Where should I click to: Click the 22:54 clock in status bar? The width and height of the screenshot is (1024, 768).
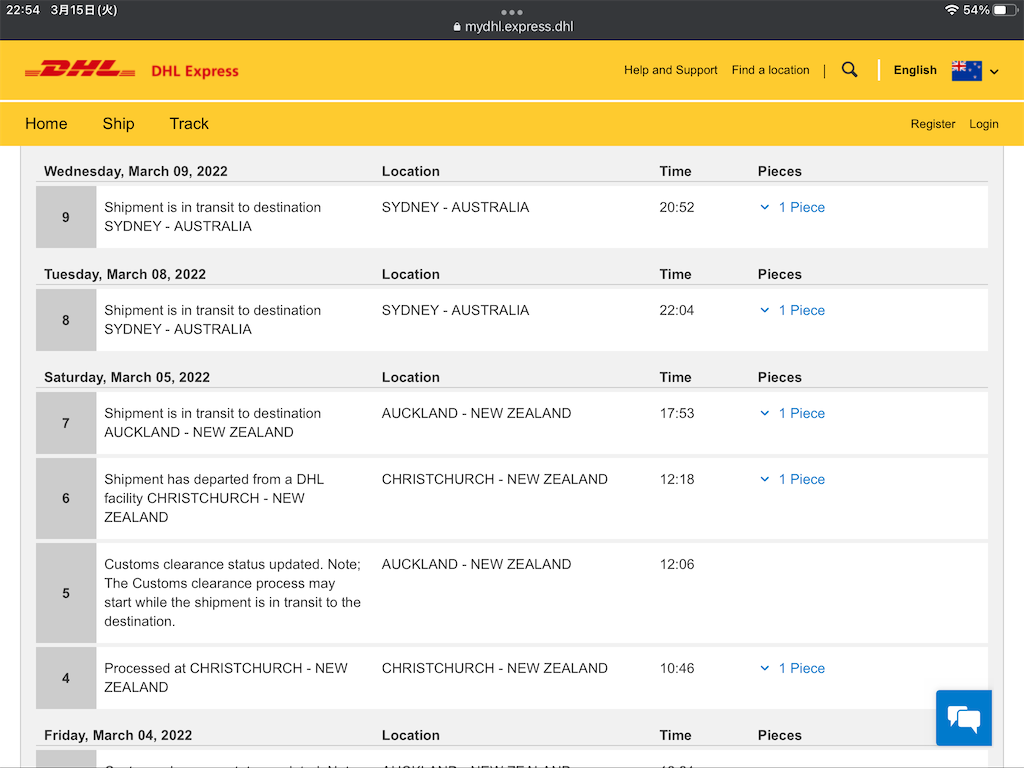click(x=23, y=10)
